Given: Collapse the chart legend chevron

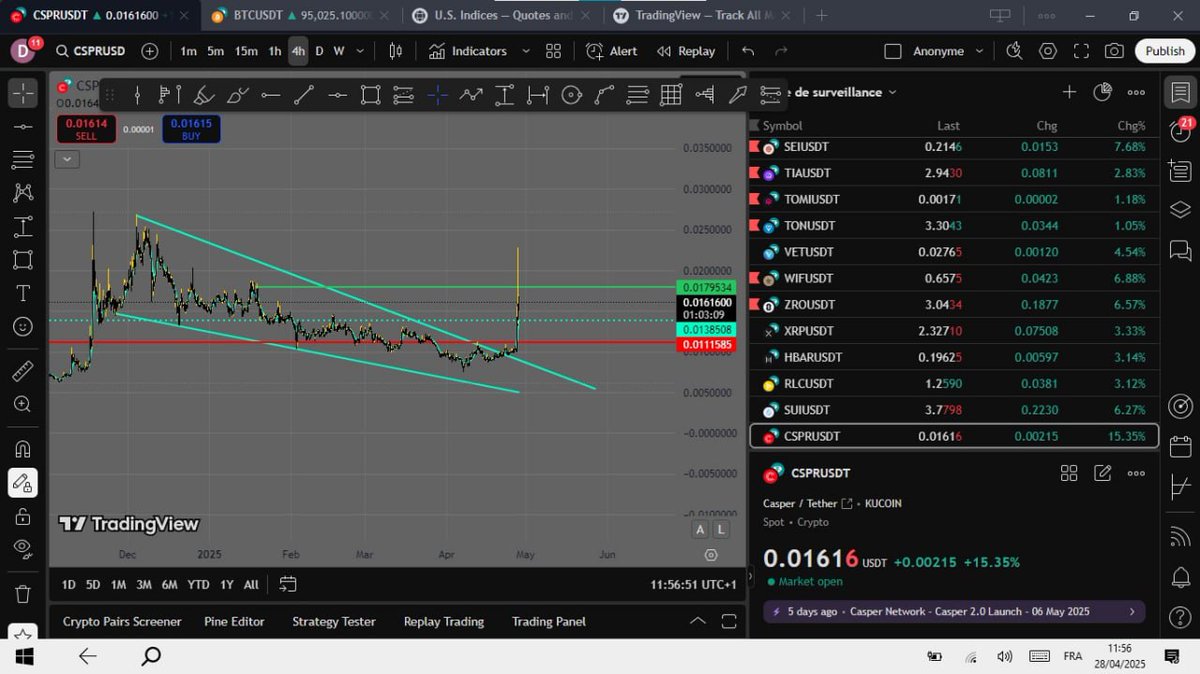Looking at the screenshot, I should point(67,159).
